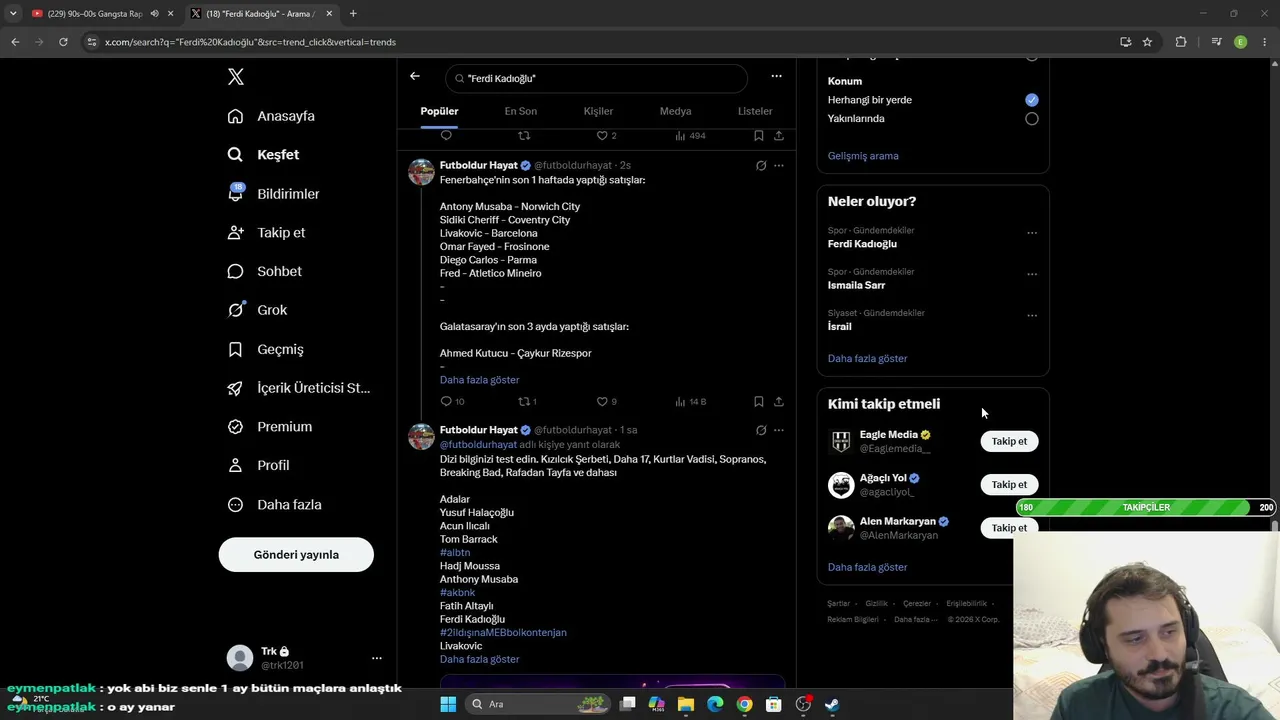
Task: Open Sohbet chat from the sidebar
Action: pyautogui.click(x=264, y=271)
